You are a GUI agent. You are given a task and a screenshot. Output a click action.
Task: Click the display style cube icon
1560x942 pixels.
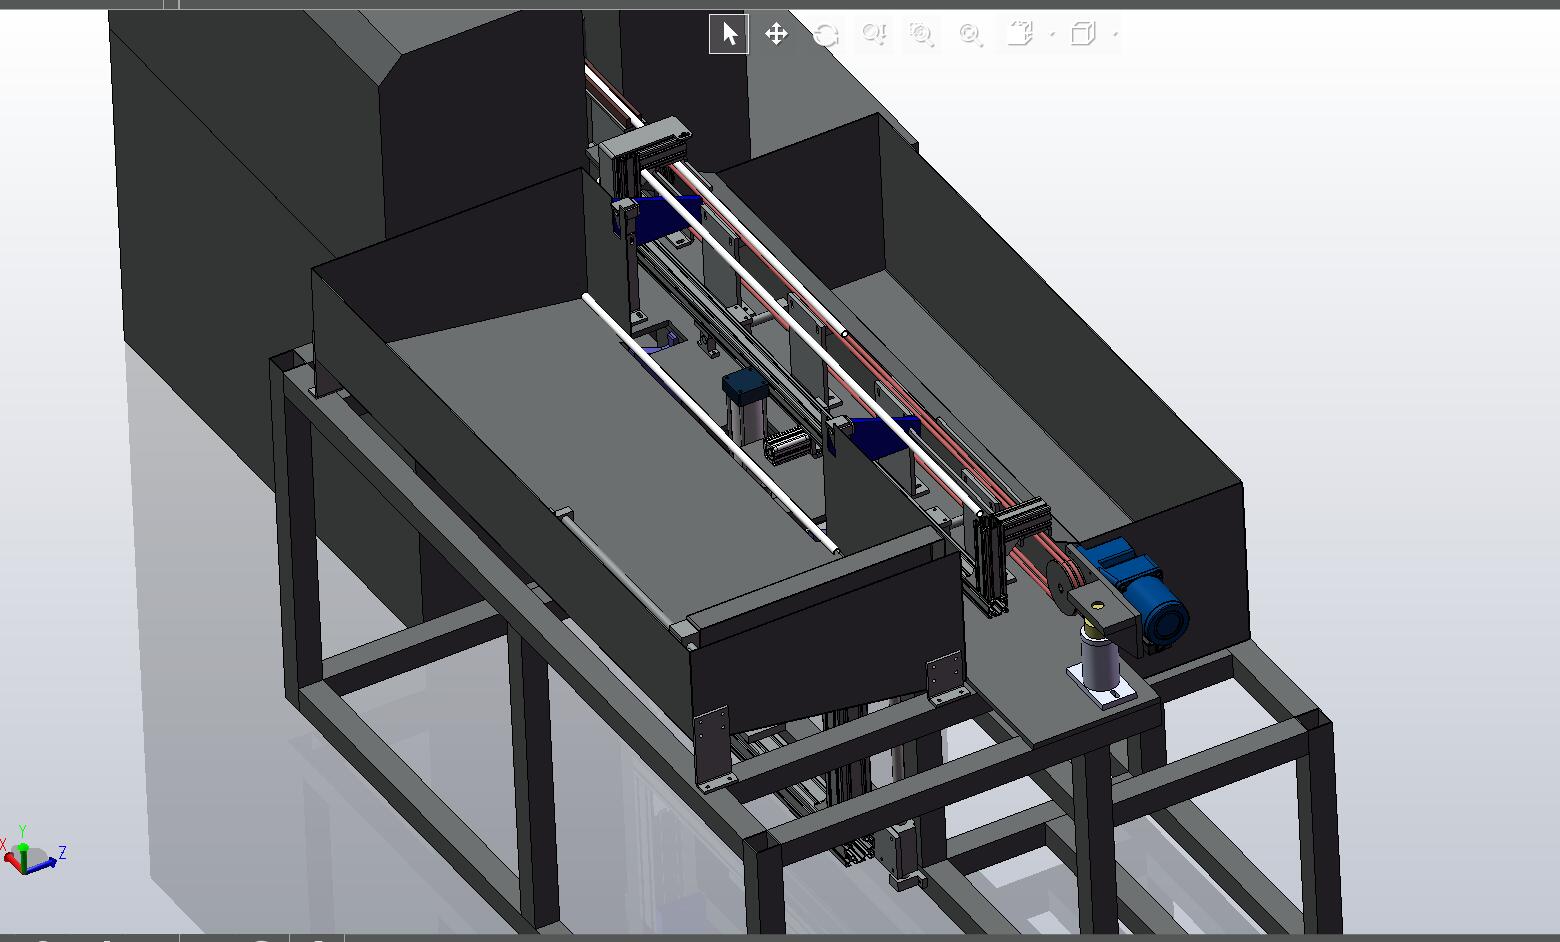click(1082, 34)
